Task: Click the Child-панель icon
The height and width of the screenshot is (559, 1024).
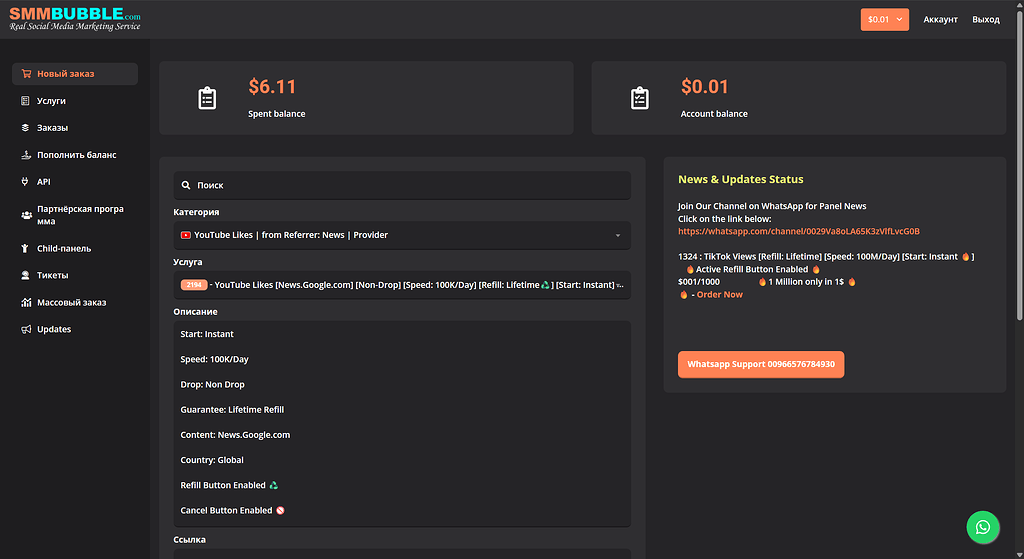Action: (x=25, y=248)
